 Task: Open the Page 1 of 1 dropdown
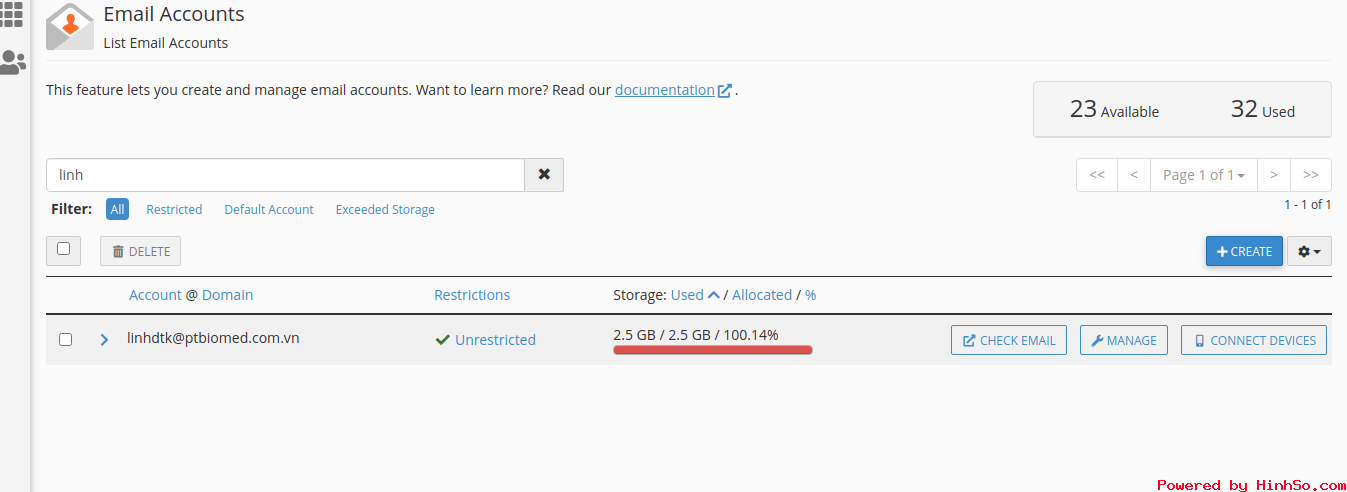pyautogui.click(x=1204, y=174)
